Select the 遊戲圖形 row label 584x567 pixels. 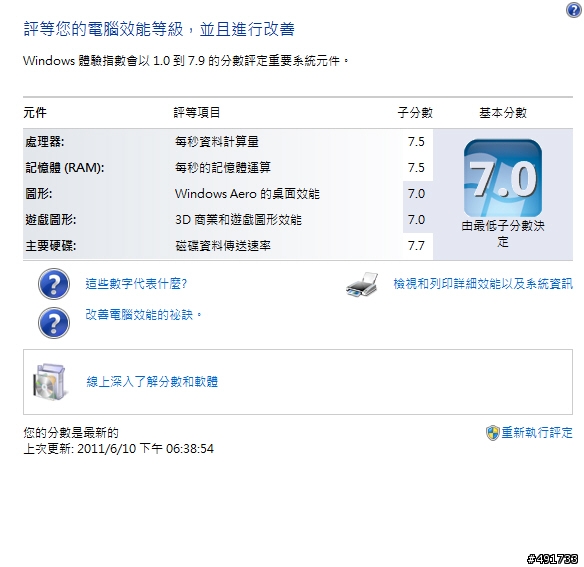pos(51,220)
